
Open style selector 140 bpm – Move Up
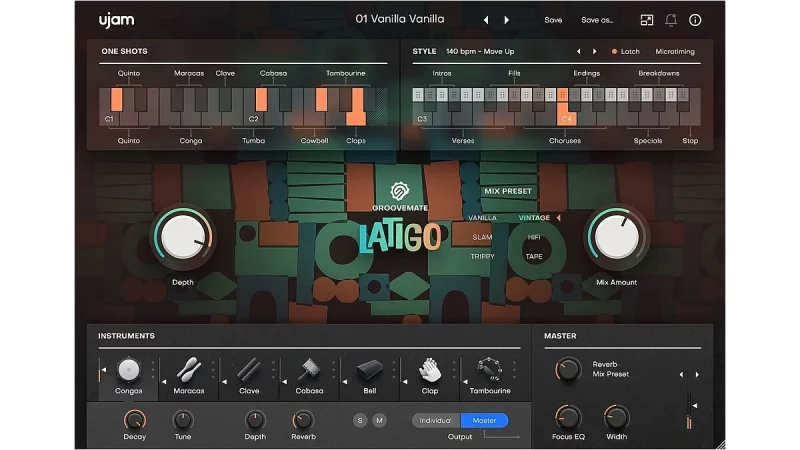[480, 52]
